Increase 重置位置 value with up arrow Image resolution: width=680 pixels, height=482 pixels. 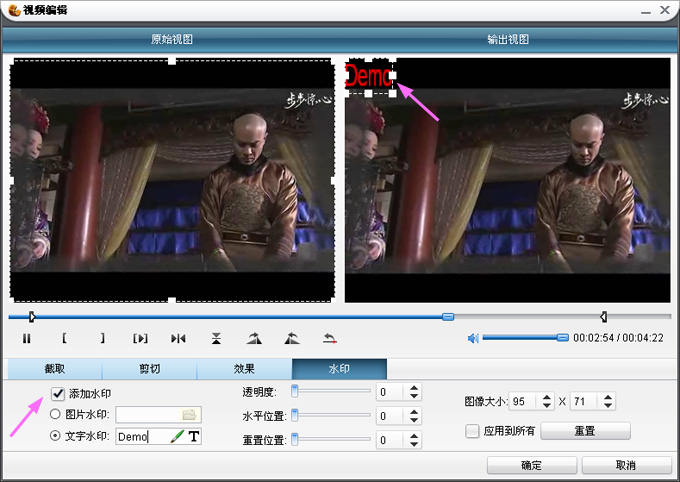414,436
